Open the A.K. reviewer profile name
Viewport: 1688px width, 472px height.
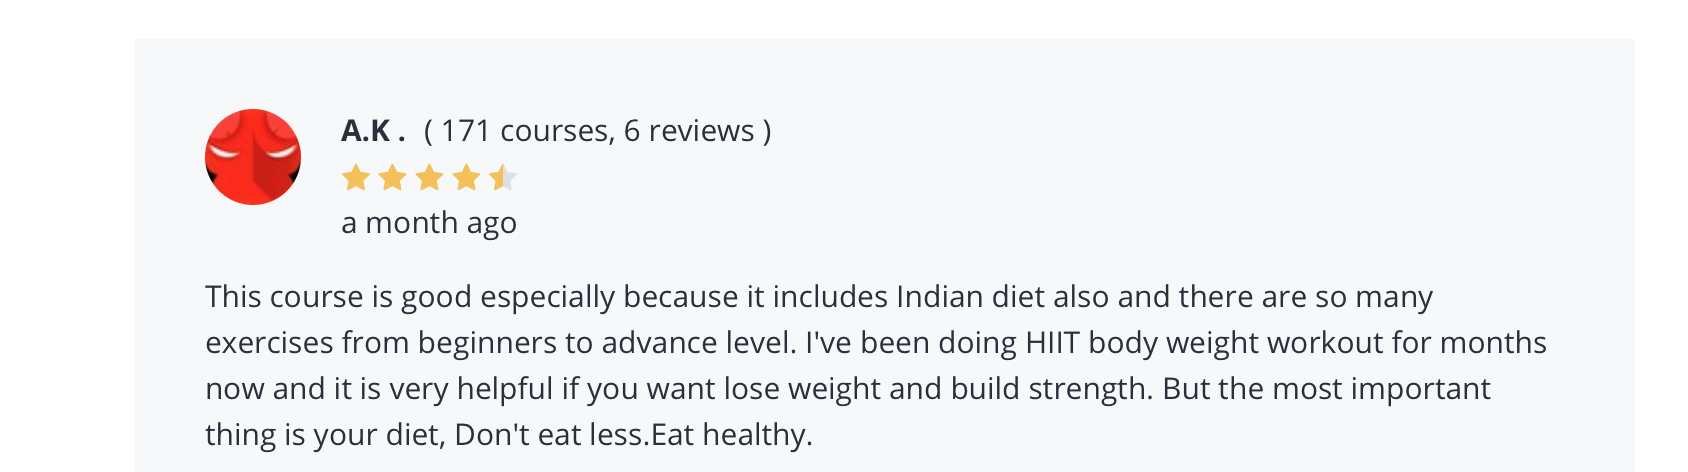click(x=373, y=131)
